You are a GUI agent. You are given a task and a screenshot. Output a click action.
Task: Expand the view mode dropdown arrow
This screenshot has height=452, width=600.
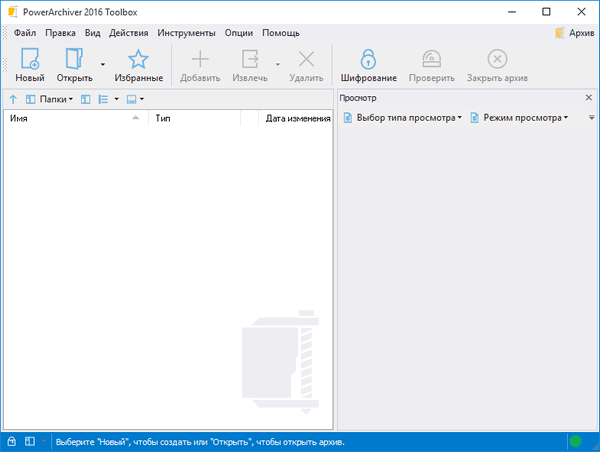pos(116,100)
